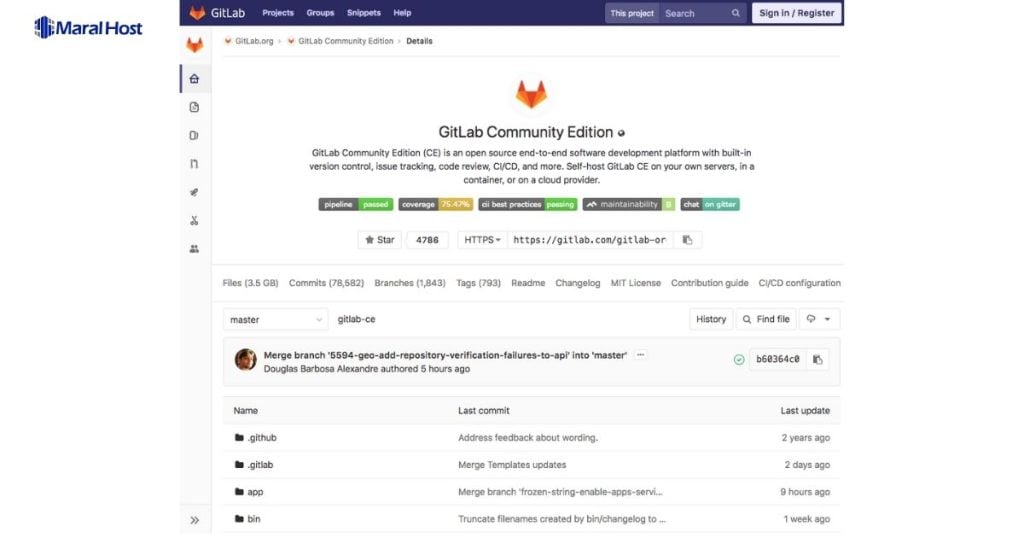Open the .github folder

pos(261,438)
